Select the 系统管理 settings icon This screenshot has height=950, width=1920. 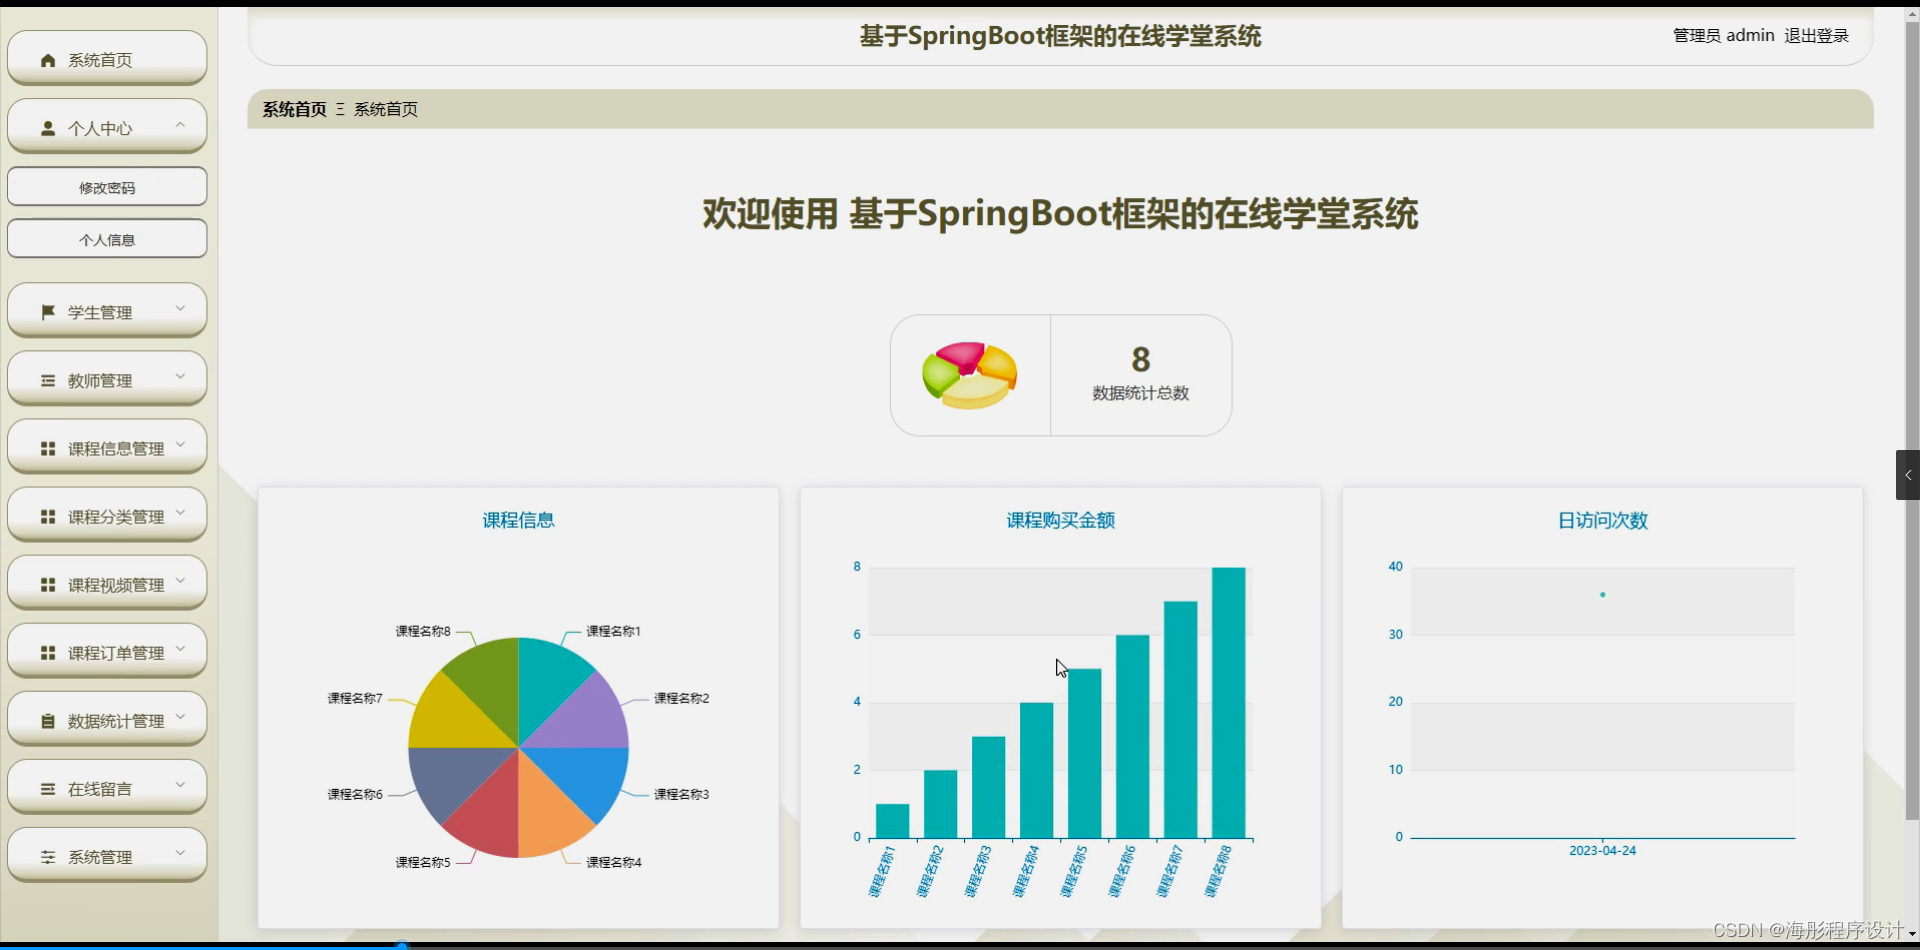point(46,857)
